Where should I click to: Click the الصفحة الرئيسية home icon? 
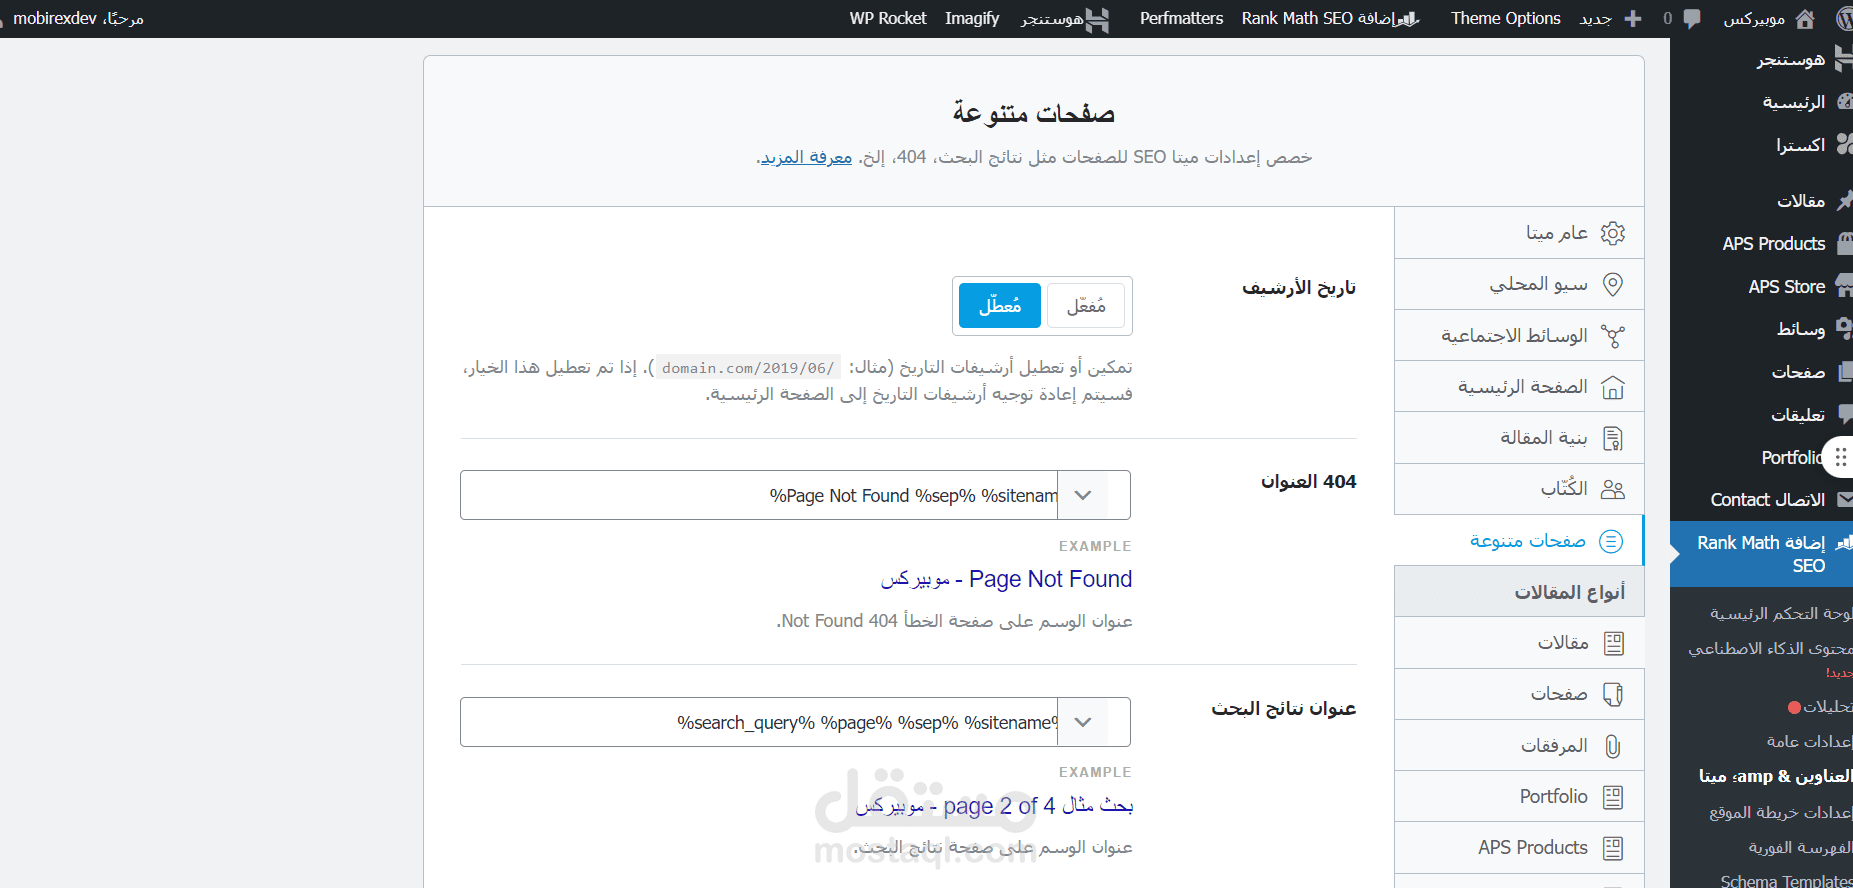click(x=1612, y=387)
